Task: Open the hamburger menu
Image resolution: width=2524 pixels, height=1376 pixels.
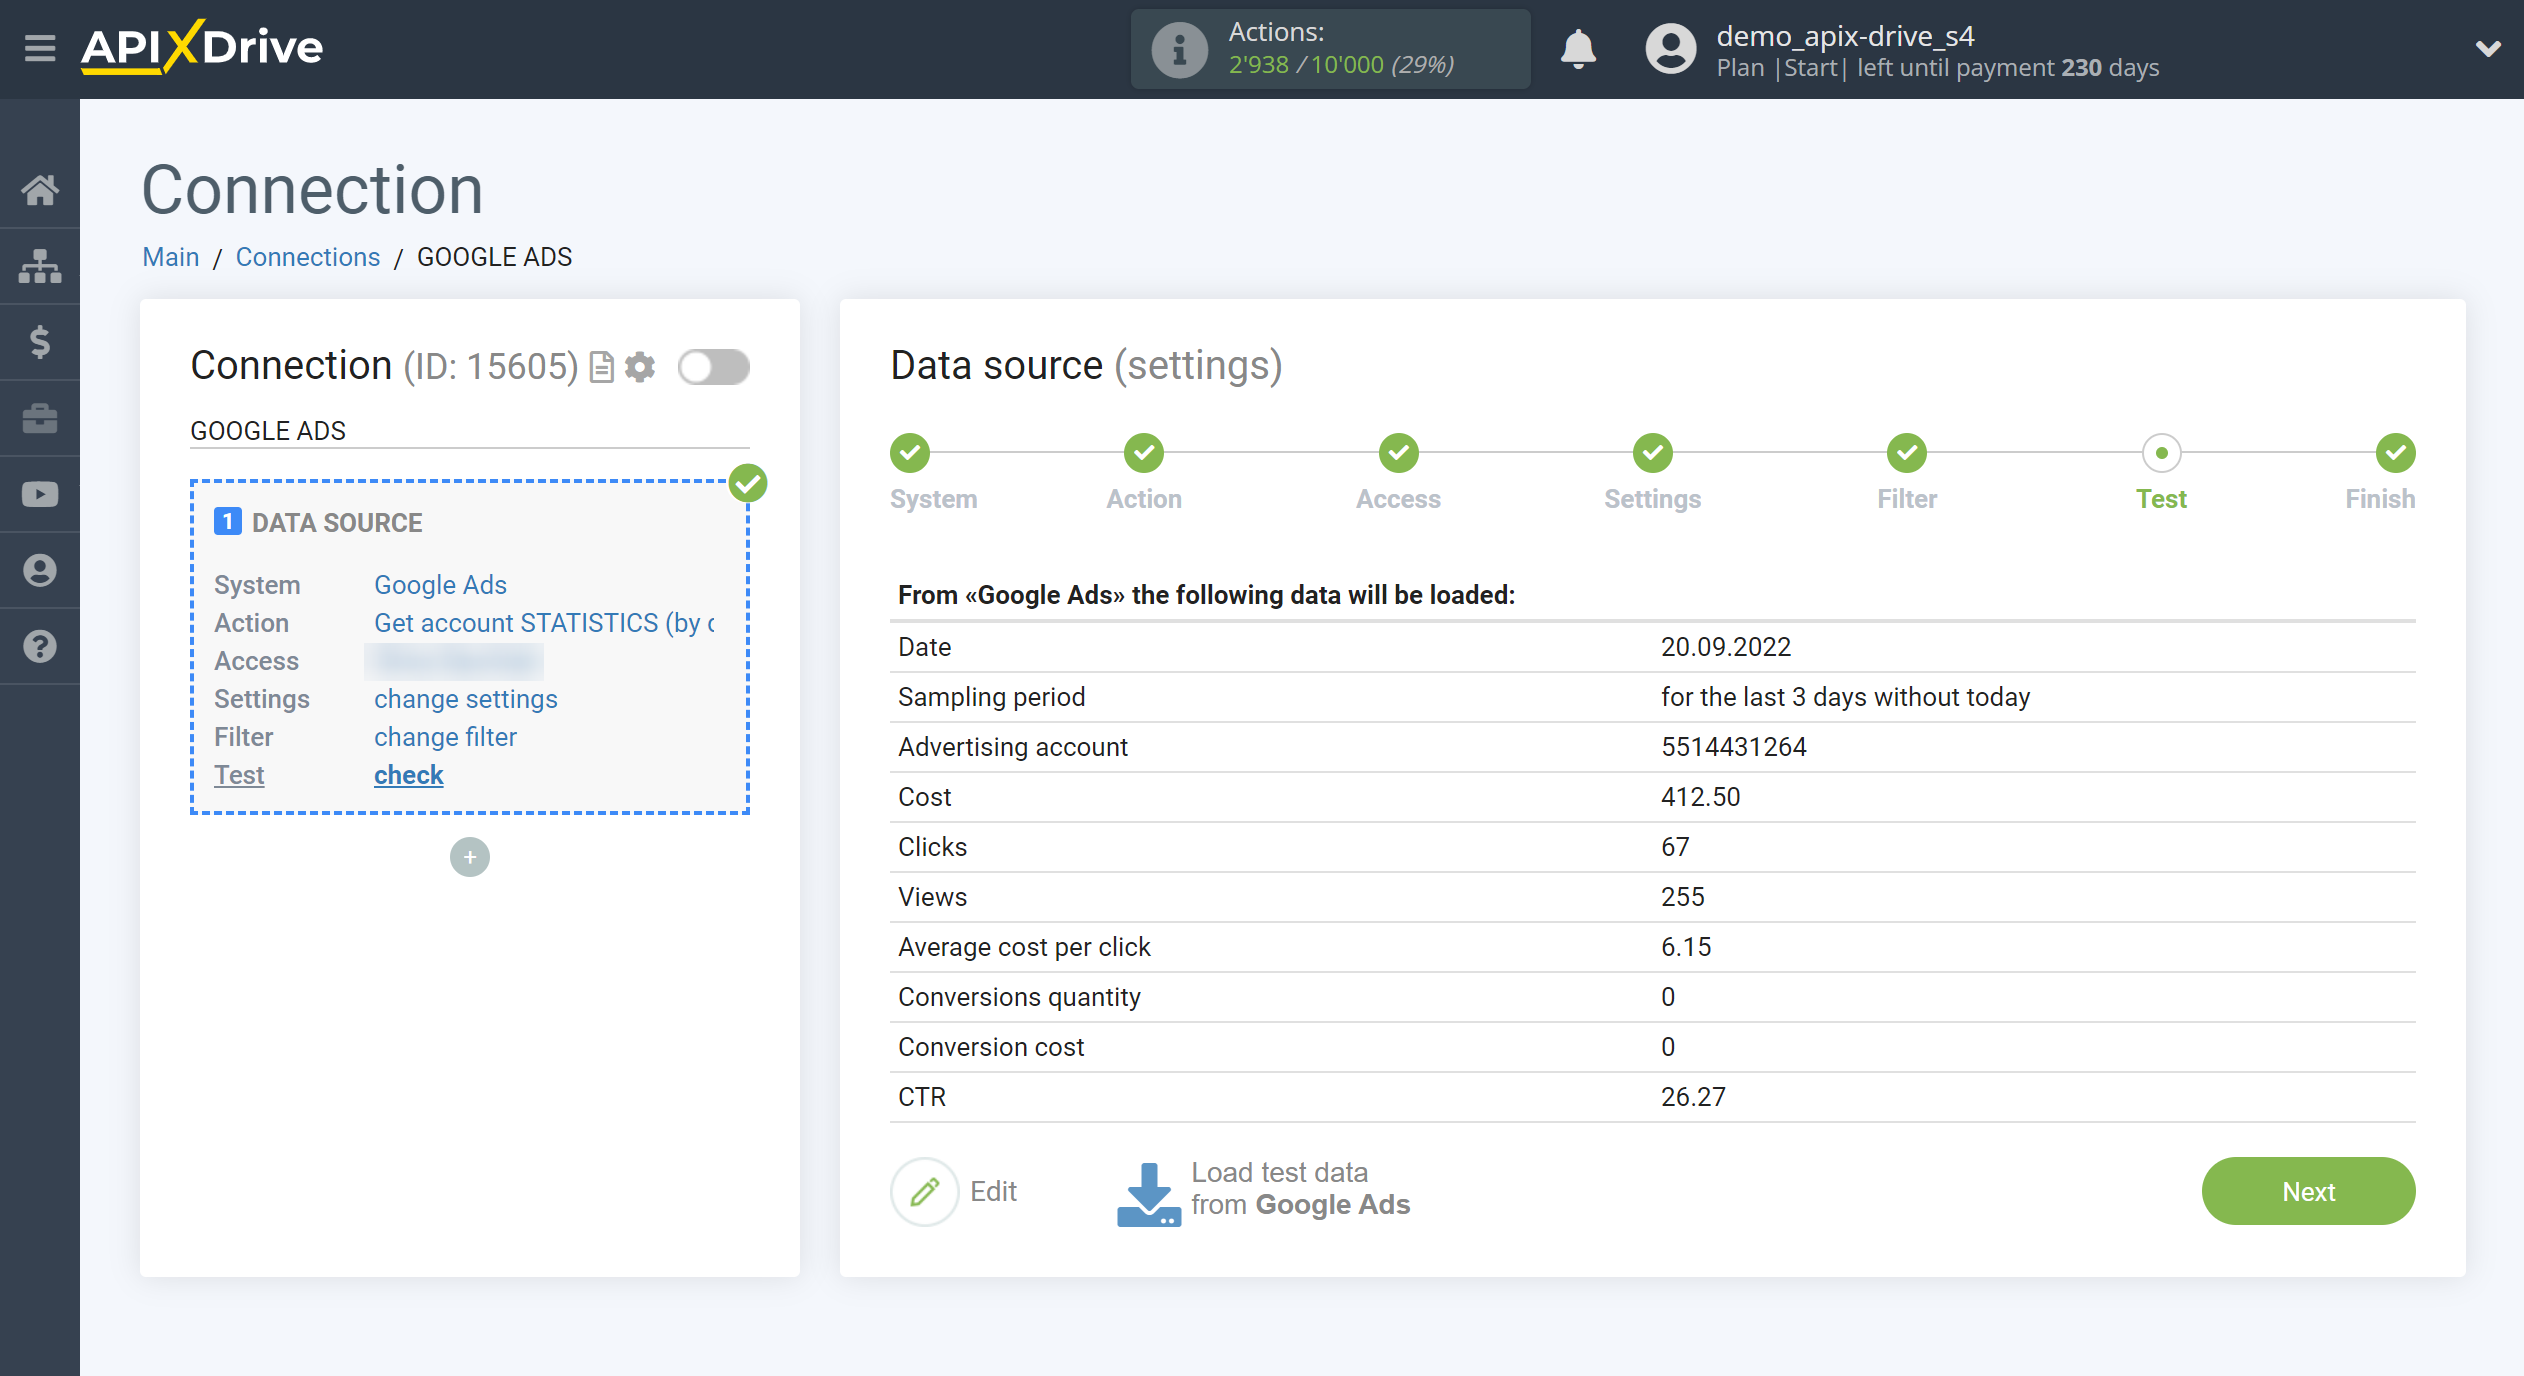Action: coord(40,48)
